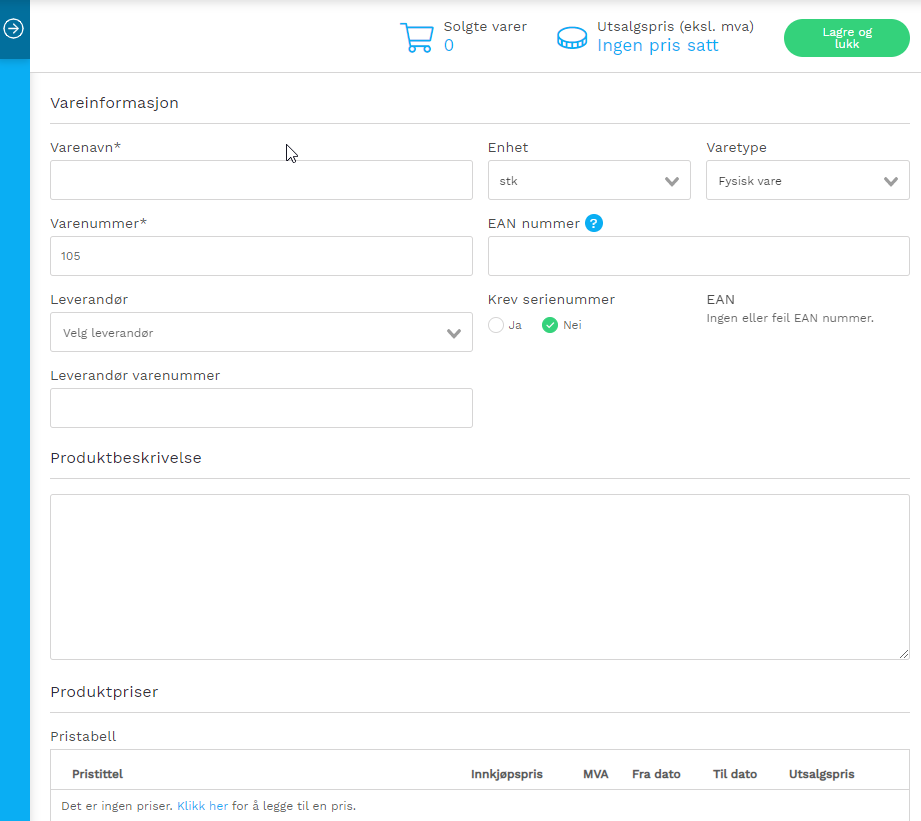Click the description textarea resize handle
This screenshot has height=821, width=921.
(904, 654)
